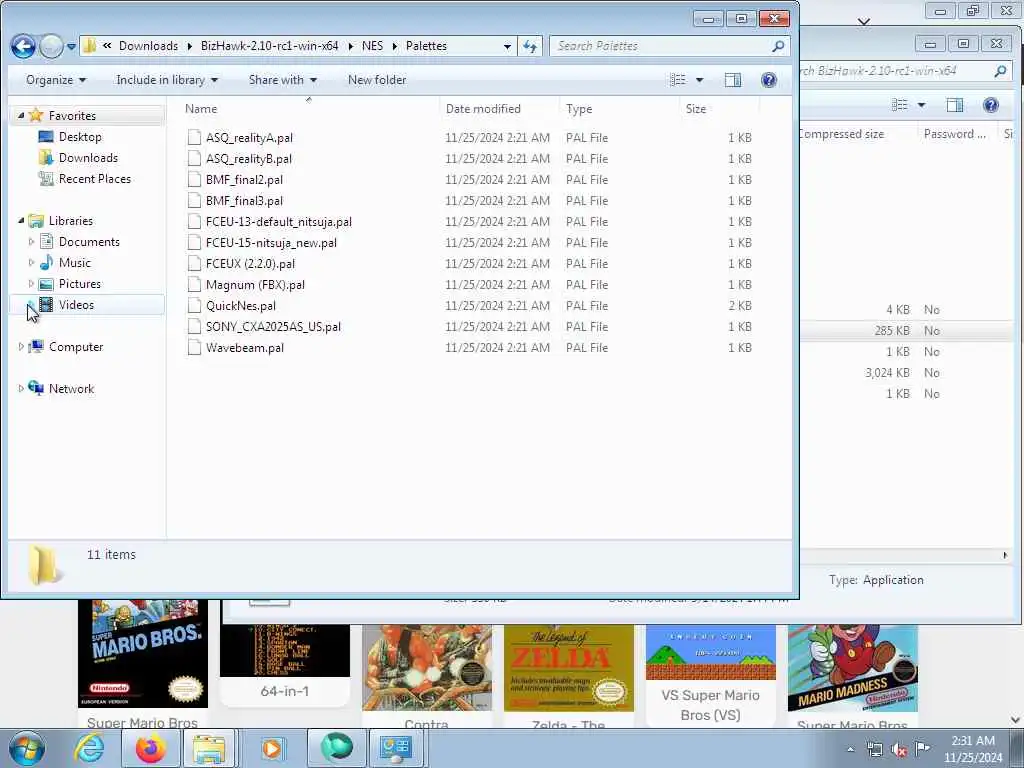1024x768 pixels.
Task: Click the Wavebeam.pal file icon
Action: tap(194, 347)
